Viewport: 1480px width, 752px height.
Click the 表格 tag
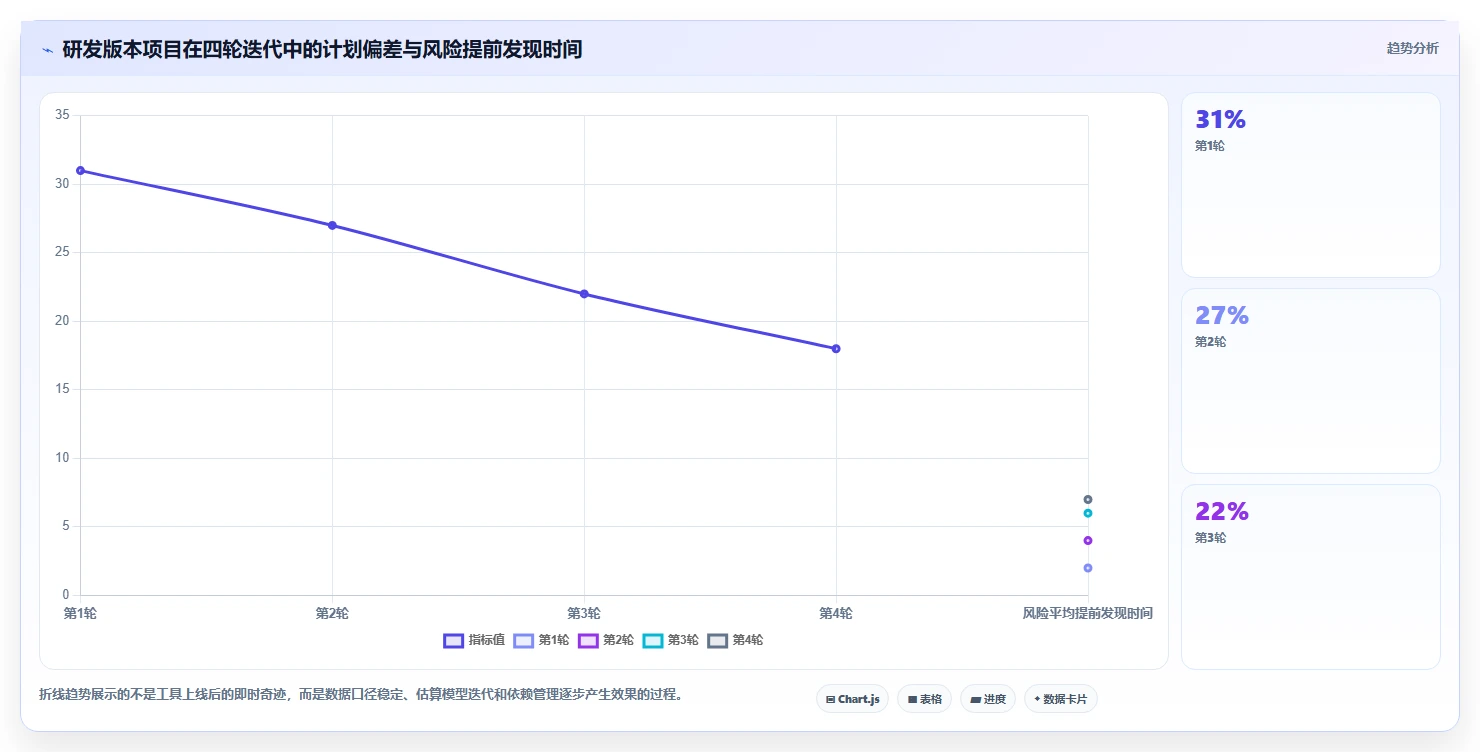click(924, 699)
